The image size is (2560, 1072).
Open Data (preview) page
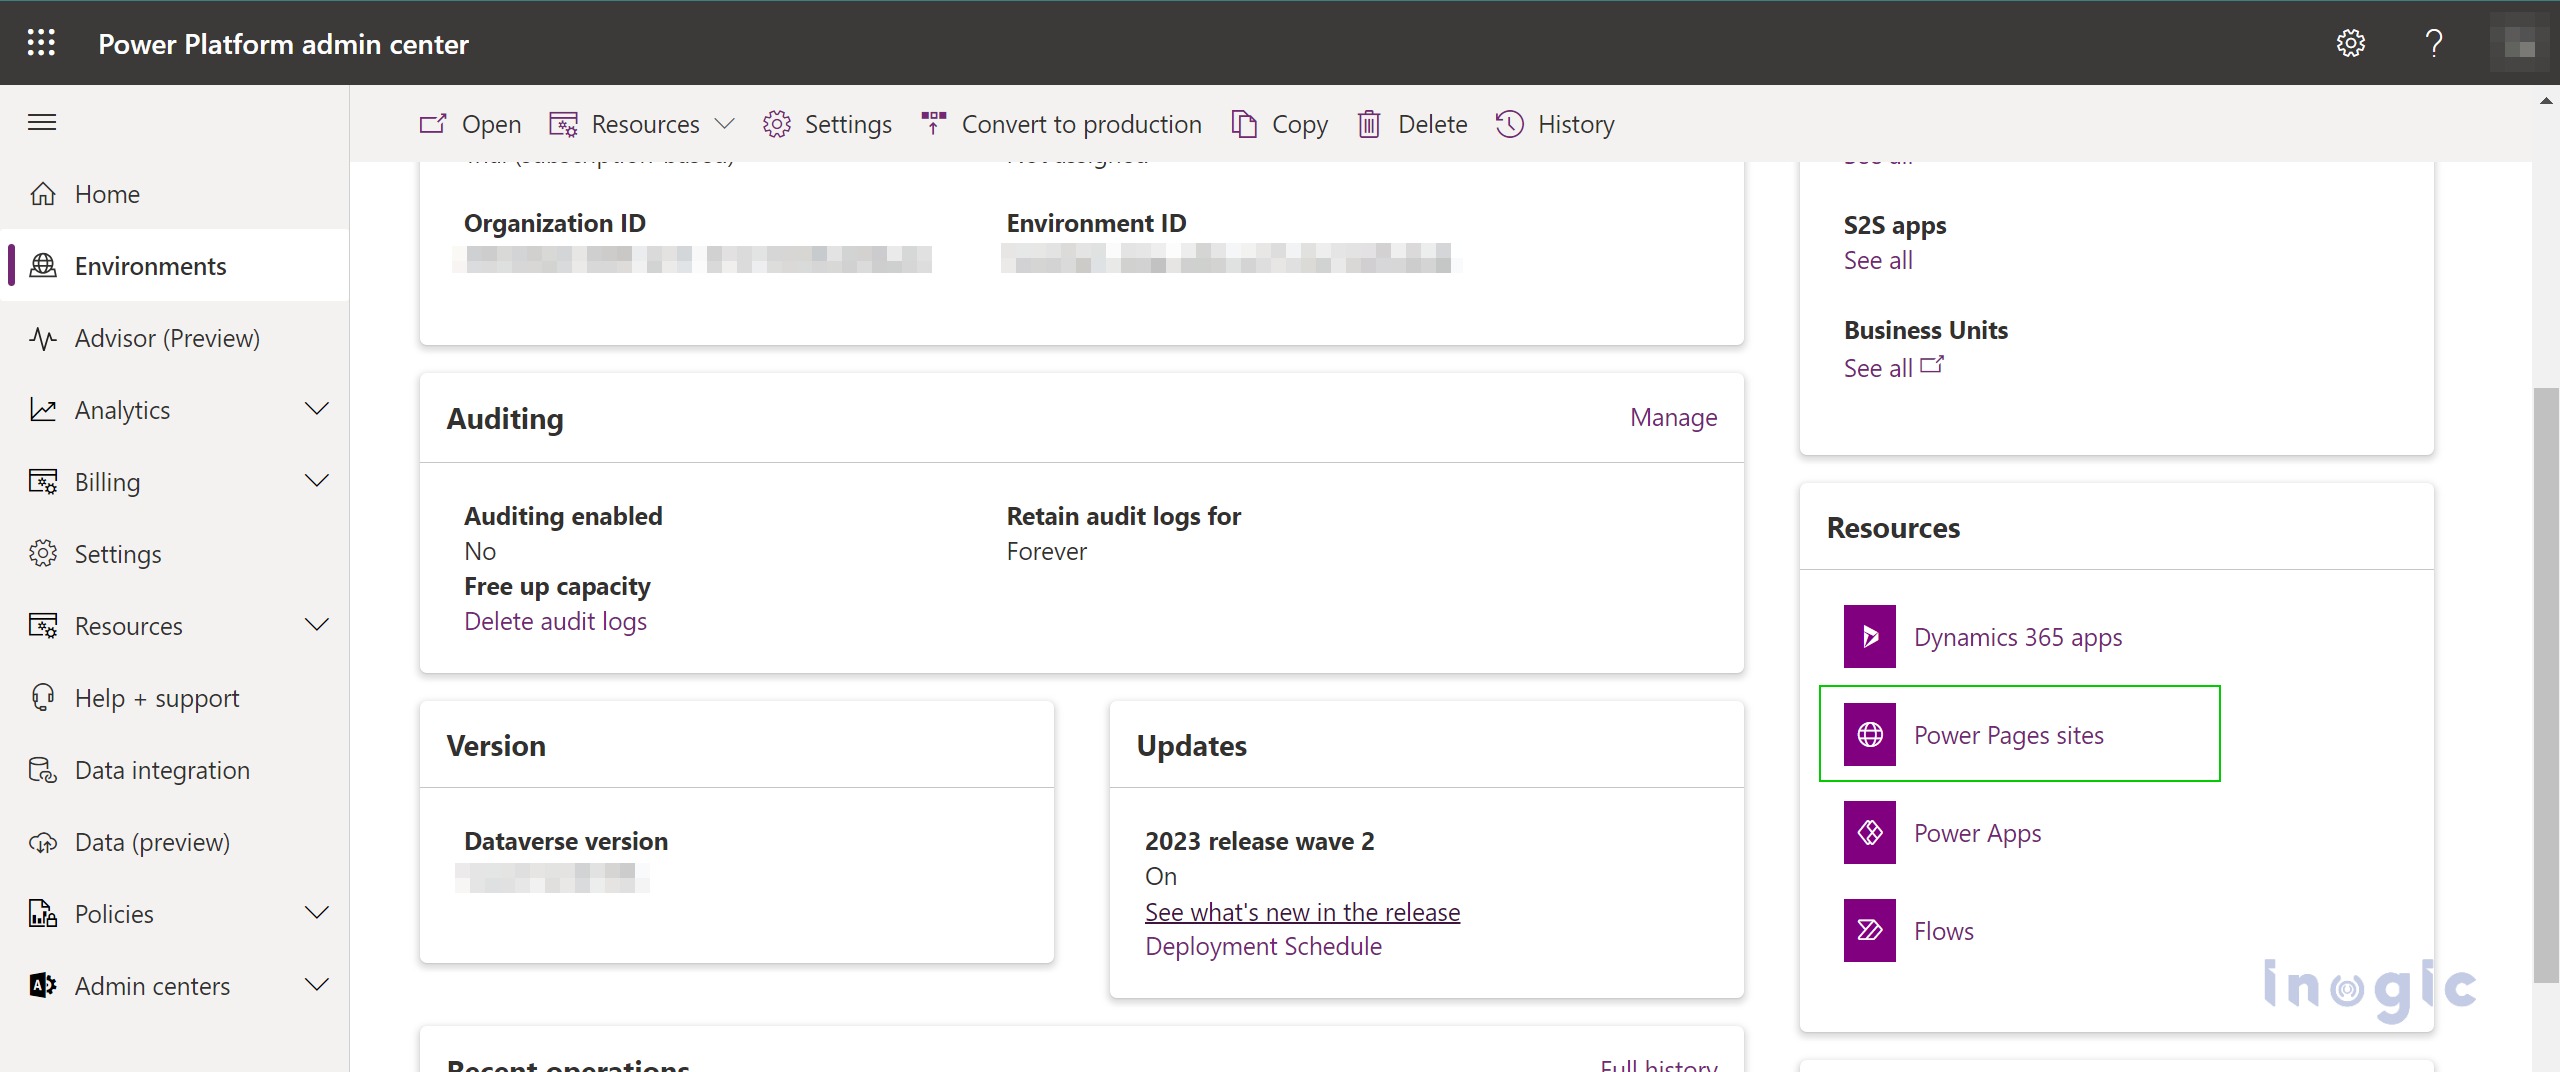tap(175, 842)
